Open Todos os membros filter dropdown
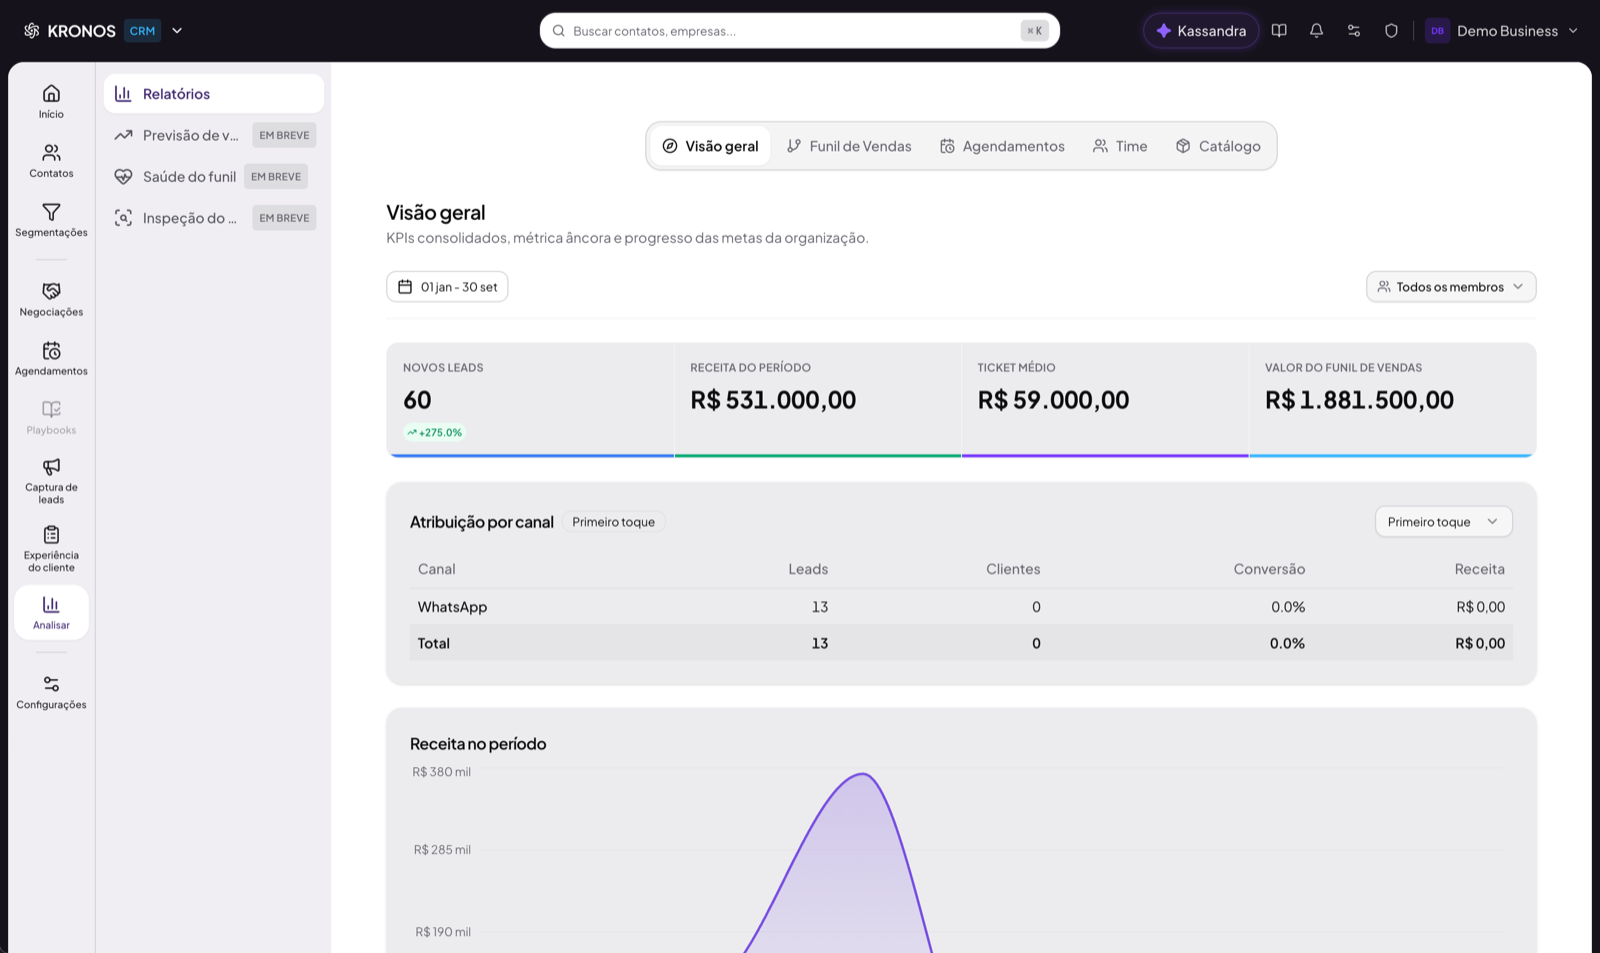Screen dimensions: 1600x953 (x=1451, y=287)
